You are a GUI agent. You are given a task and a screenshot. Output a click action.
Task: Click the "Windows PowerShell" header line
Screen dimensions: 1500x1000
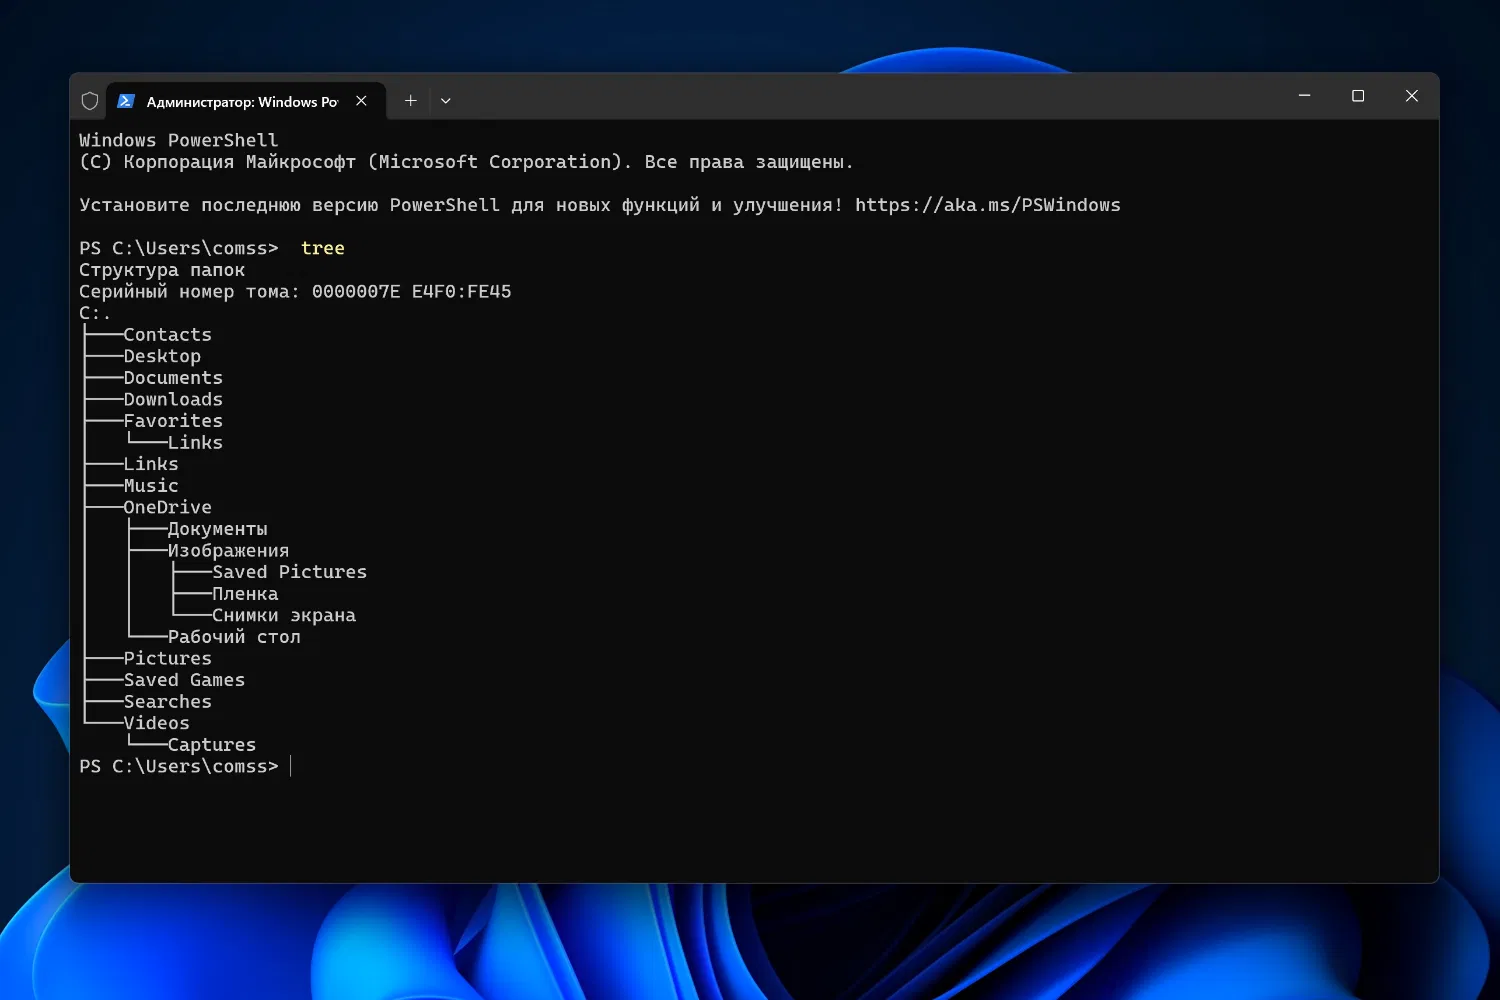(x=179, y=140)
